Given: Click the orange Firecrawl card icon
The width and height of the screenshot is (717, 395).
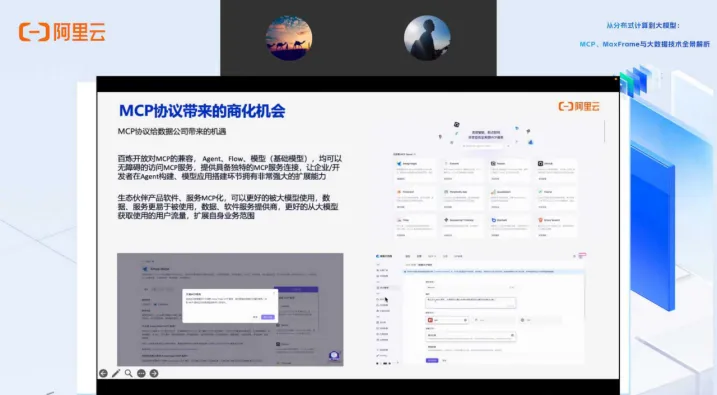Looking at the screenshot, I should (x=399, y=192).
